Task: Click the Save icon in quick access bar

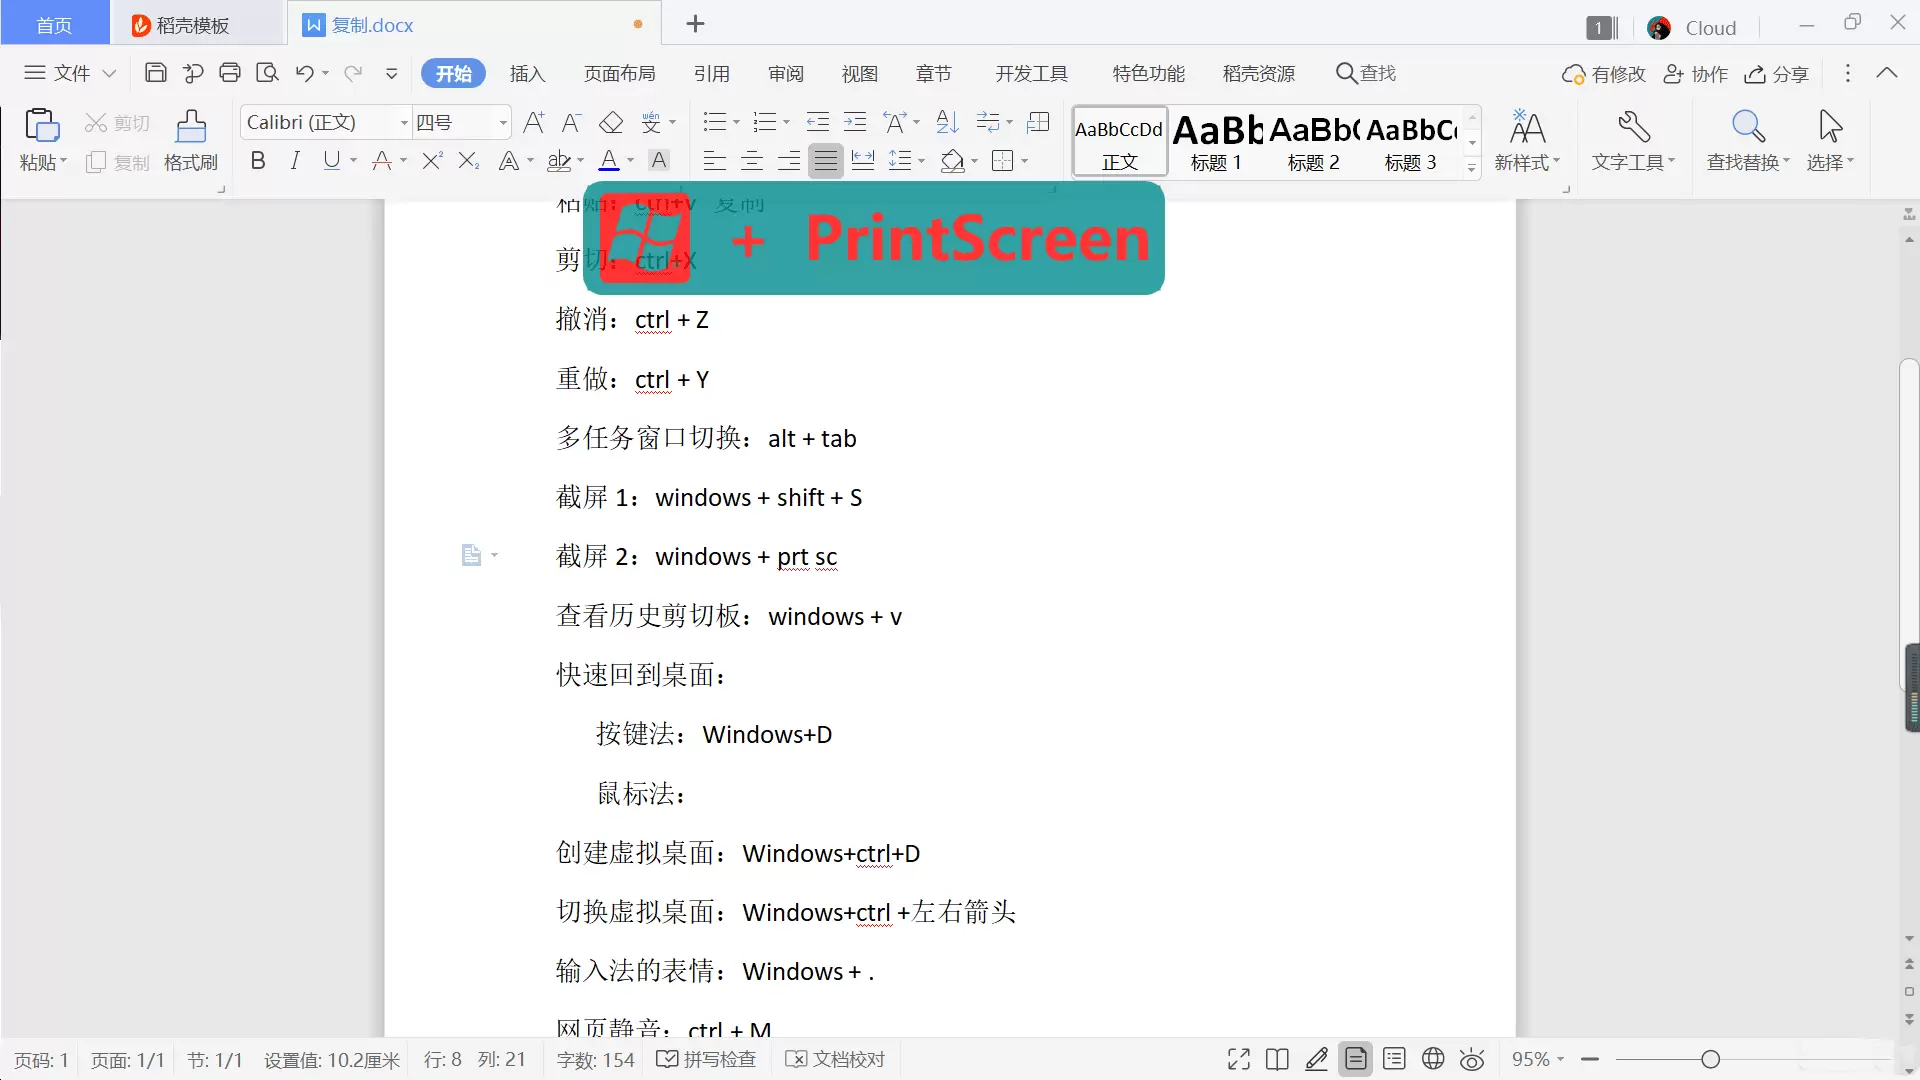Action: pyautogui.click(x=156, y=73)
